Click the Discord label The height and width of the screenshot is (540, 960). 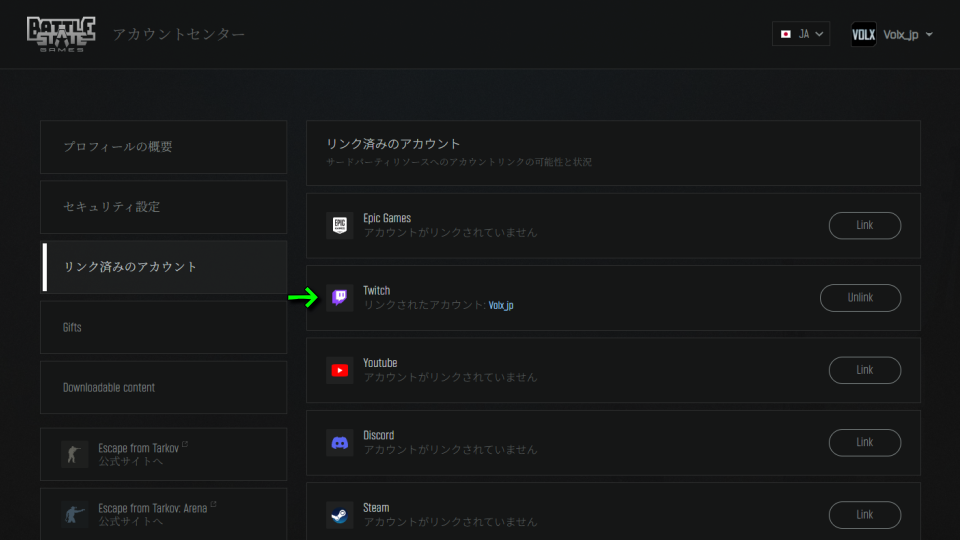pos(378,435)
